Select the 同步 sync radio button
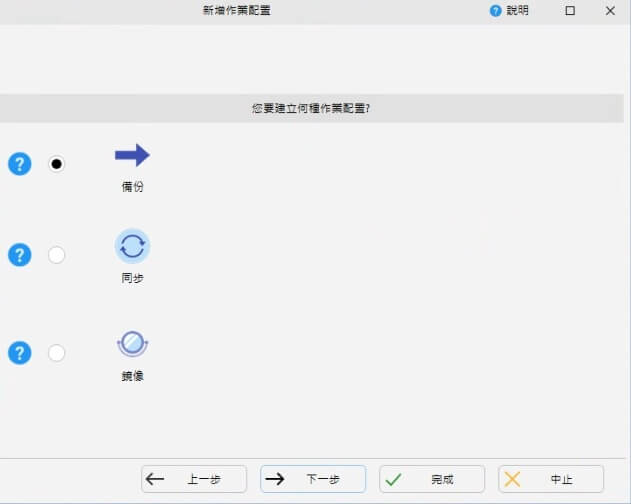 click(x=57, y=255)
